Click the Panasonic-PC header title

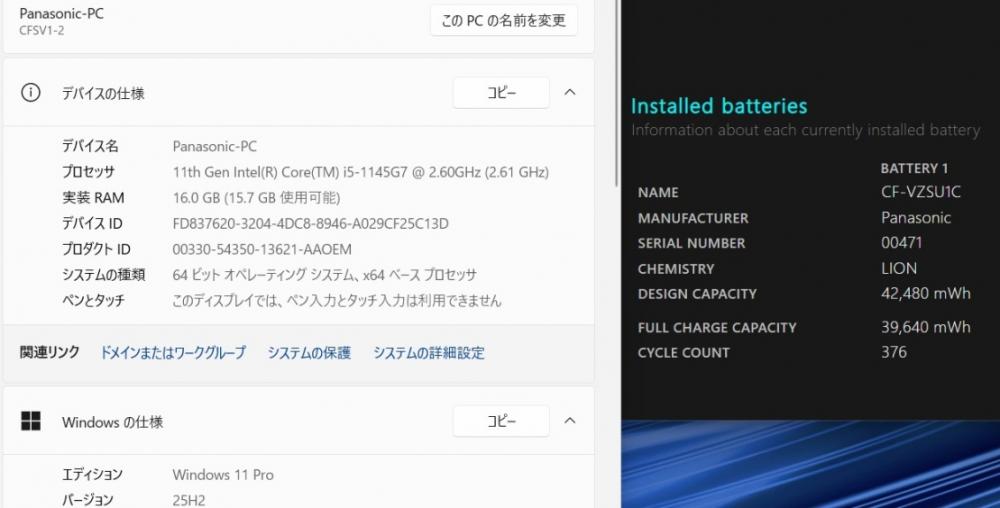(61, 13)
